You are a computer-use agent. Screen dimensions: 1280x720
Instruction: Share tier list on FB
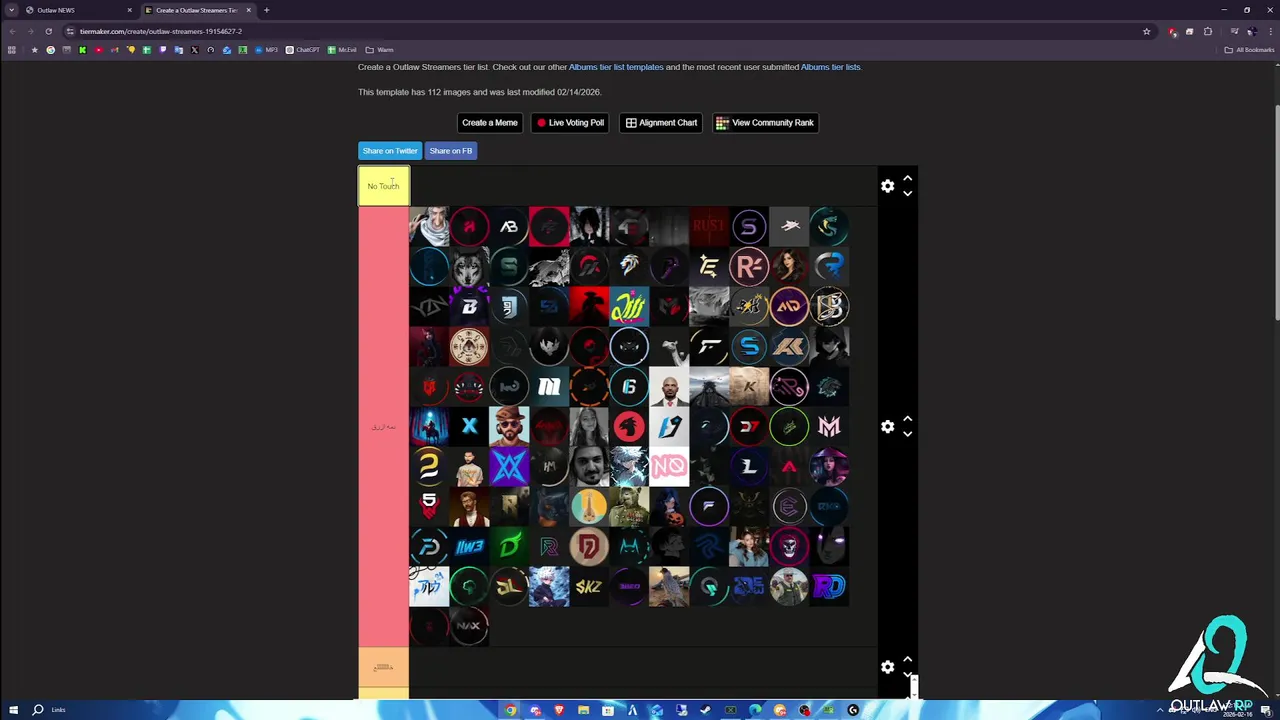pyautogui.click(x=451, y=151)
